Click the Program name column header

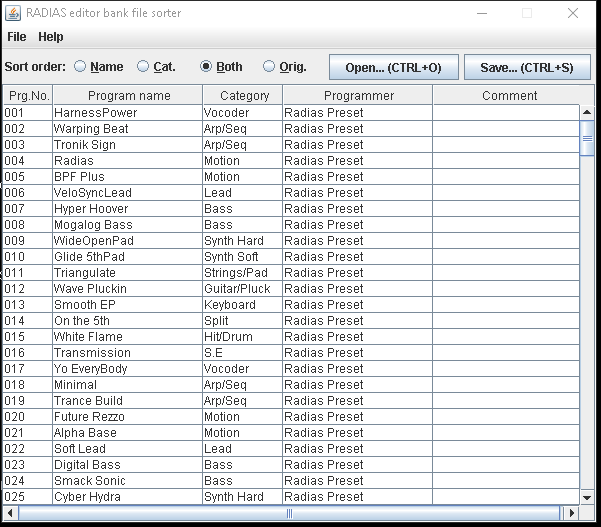128,95
